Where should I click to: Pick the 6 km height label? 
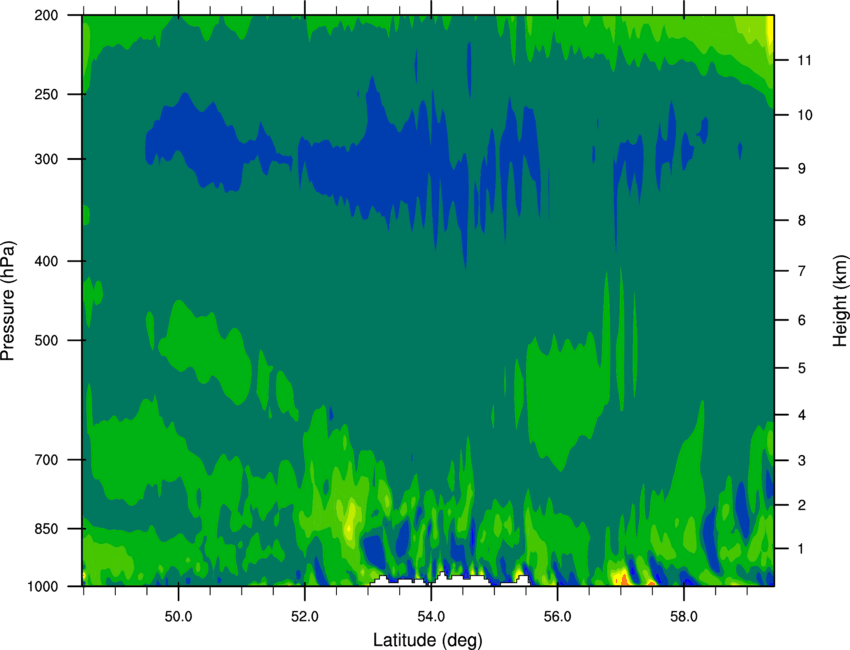802,320
